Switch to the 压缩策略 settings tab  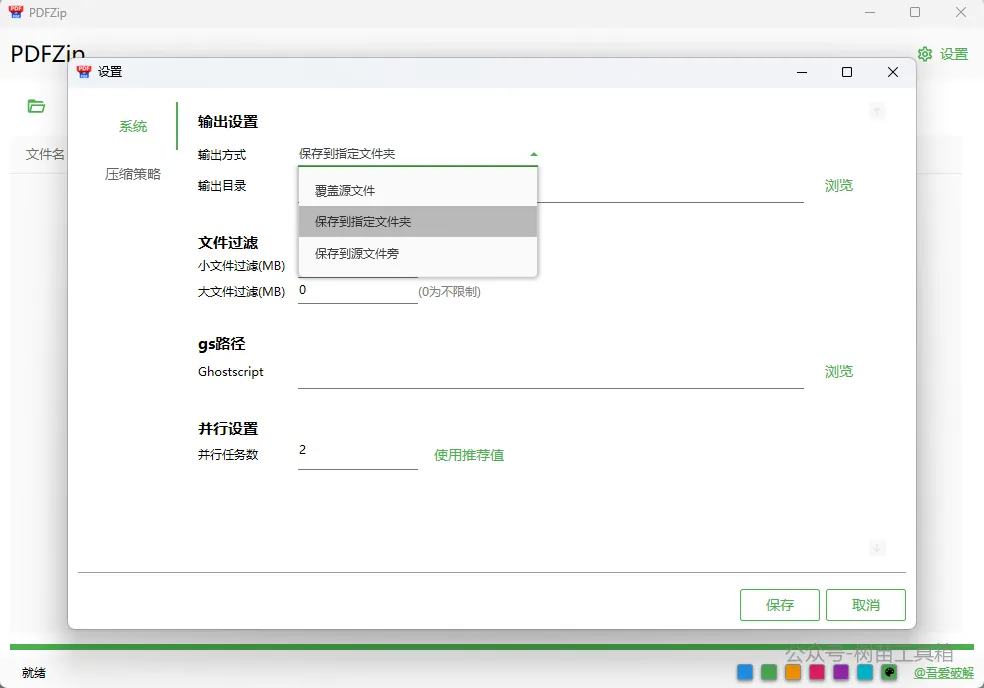click(x=133, y=174)
